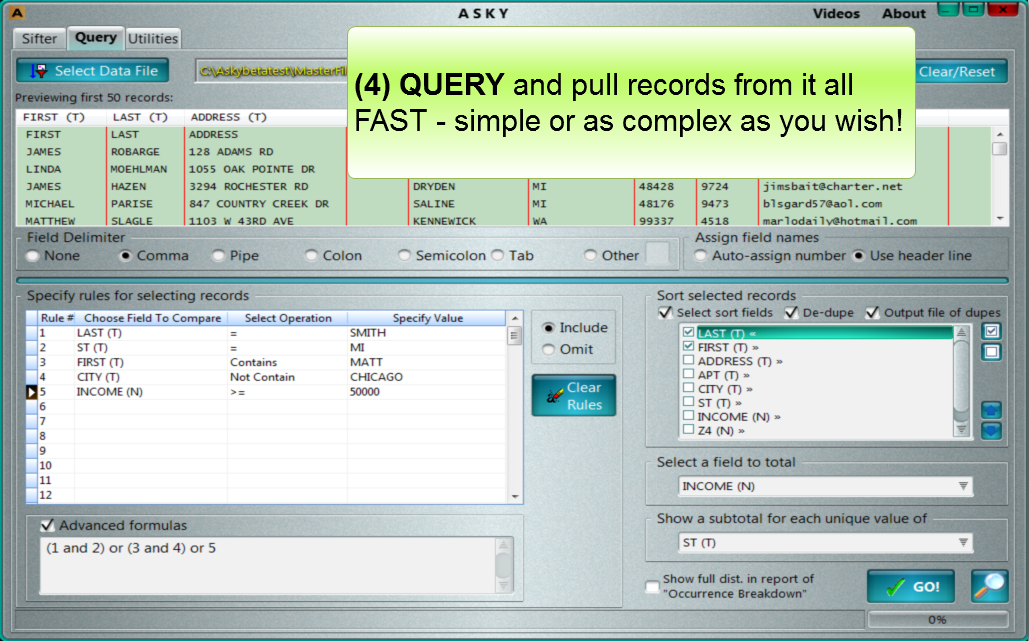
Task: Uncheck LAST (T) sort field
Action: tap(688, 333)
